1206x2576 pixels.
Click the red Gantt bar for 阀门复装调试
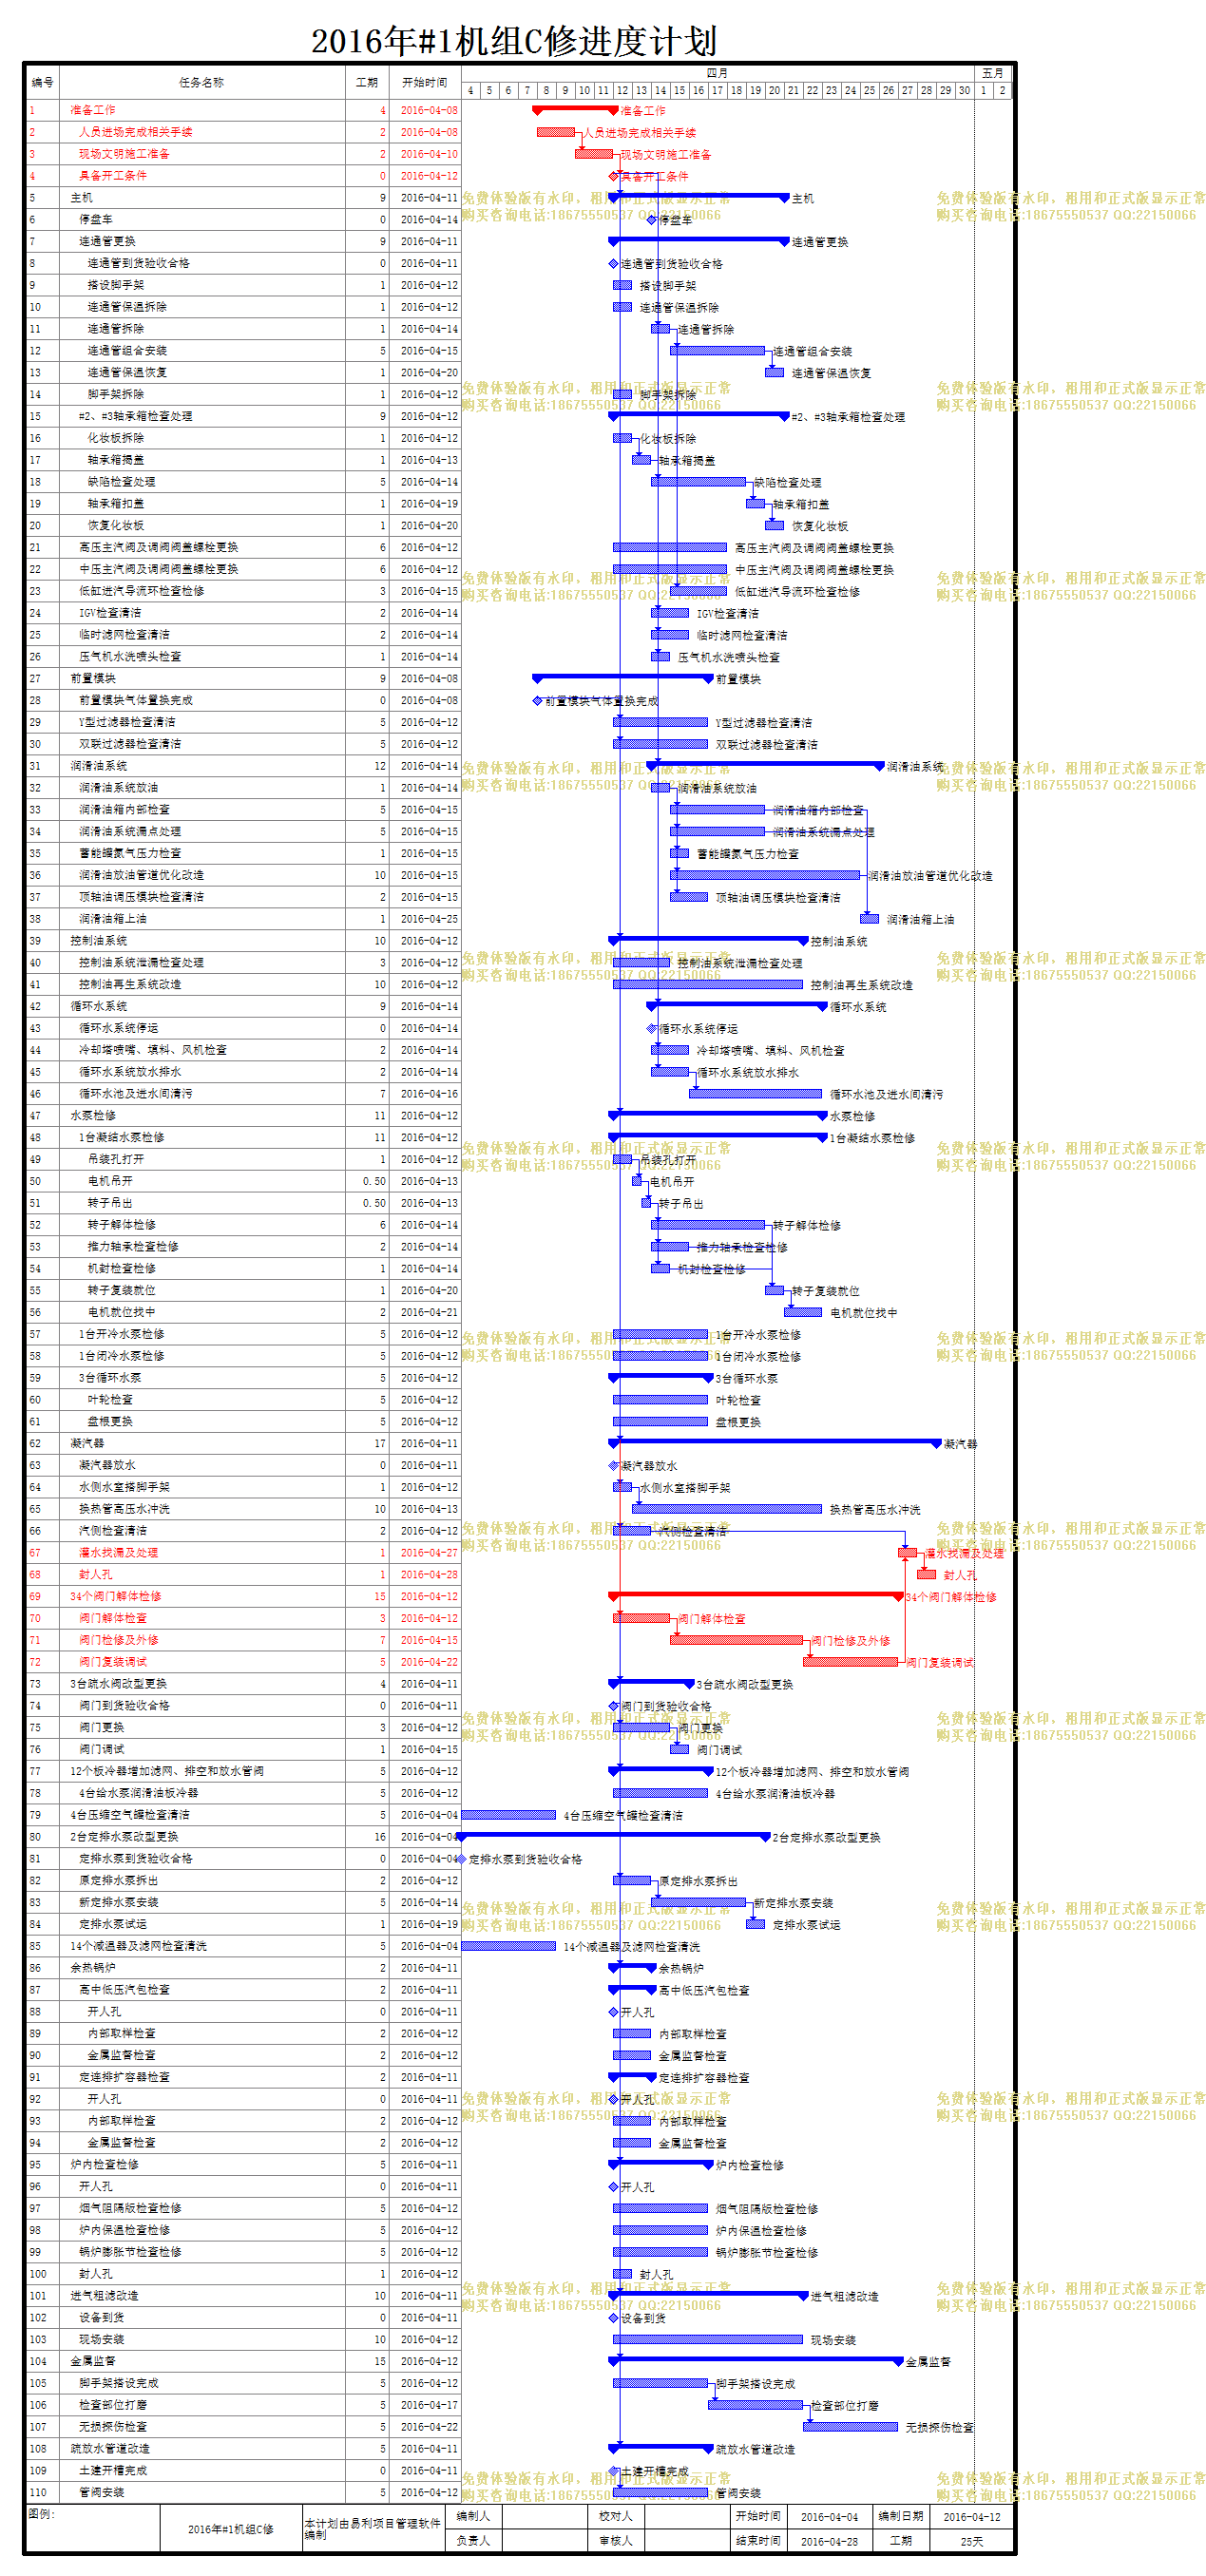coord(851,1662)
